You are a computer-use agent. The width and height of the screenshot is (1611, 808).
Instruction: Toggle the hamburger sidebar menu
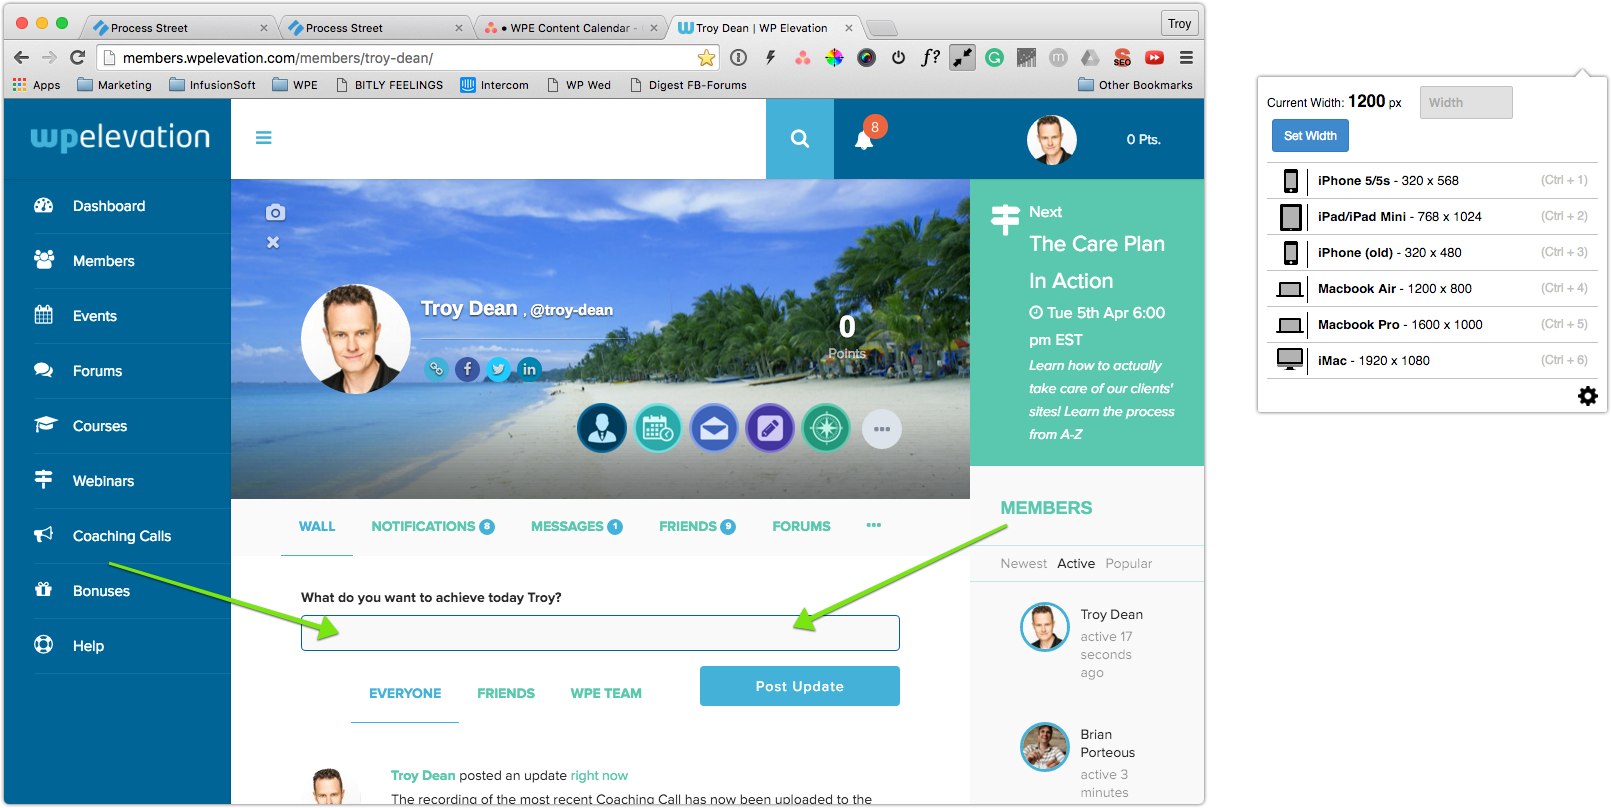pyautogui.click(x=264, y=138)
